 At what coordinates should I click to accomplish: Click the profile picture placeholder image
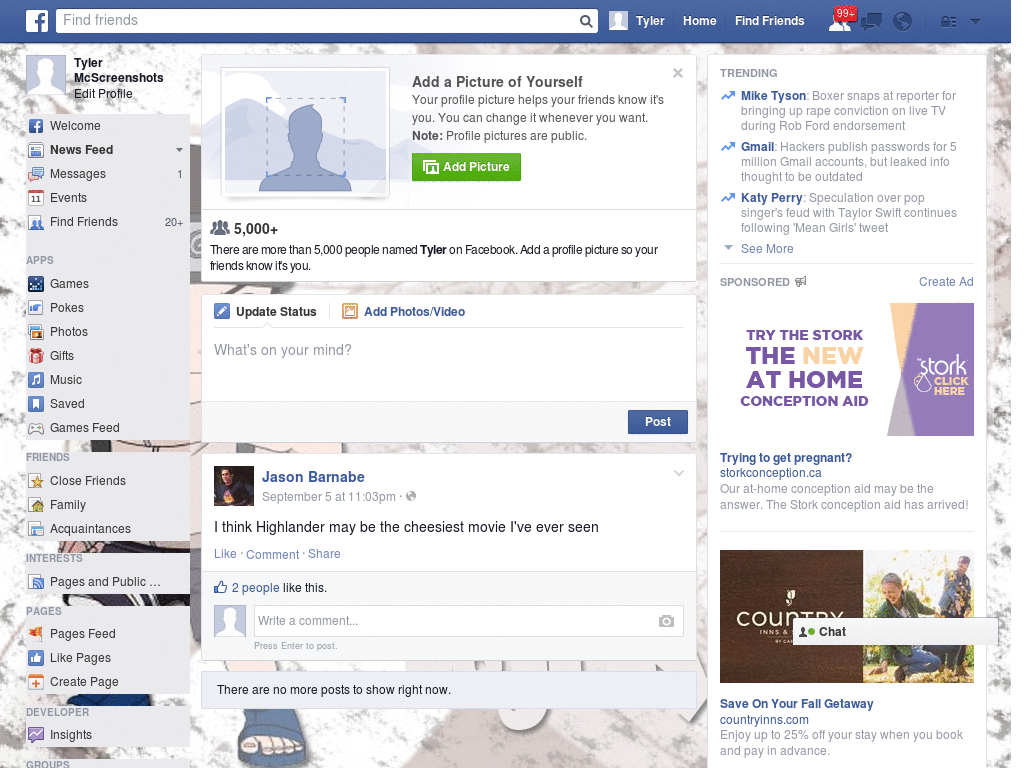click(305, 133)
